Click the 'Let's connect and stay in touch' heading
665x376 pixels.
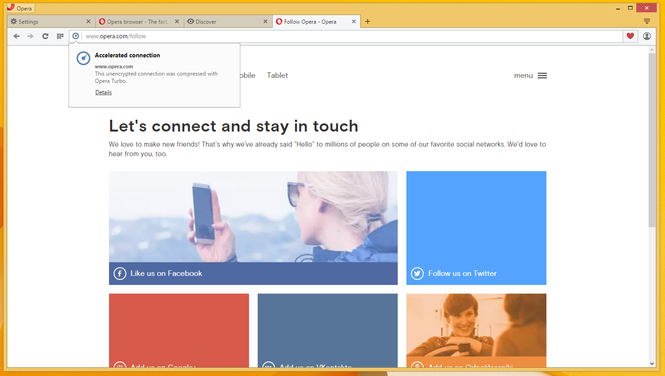(x=233, y=126)
